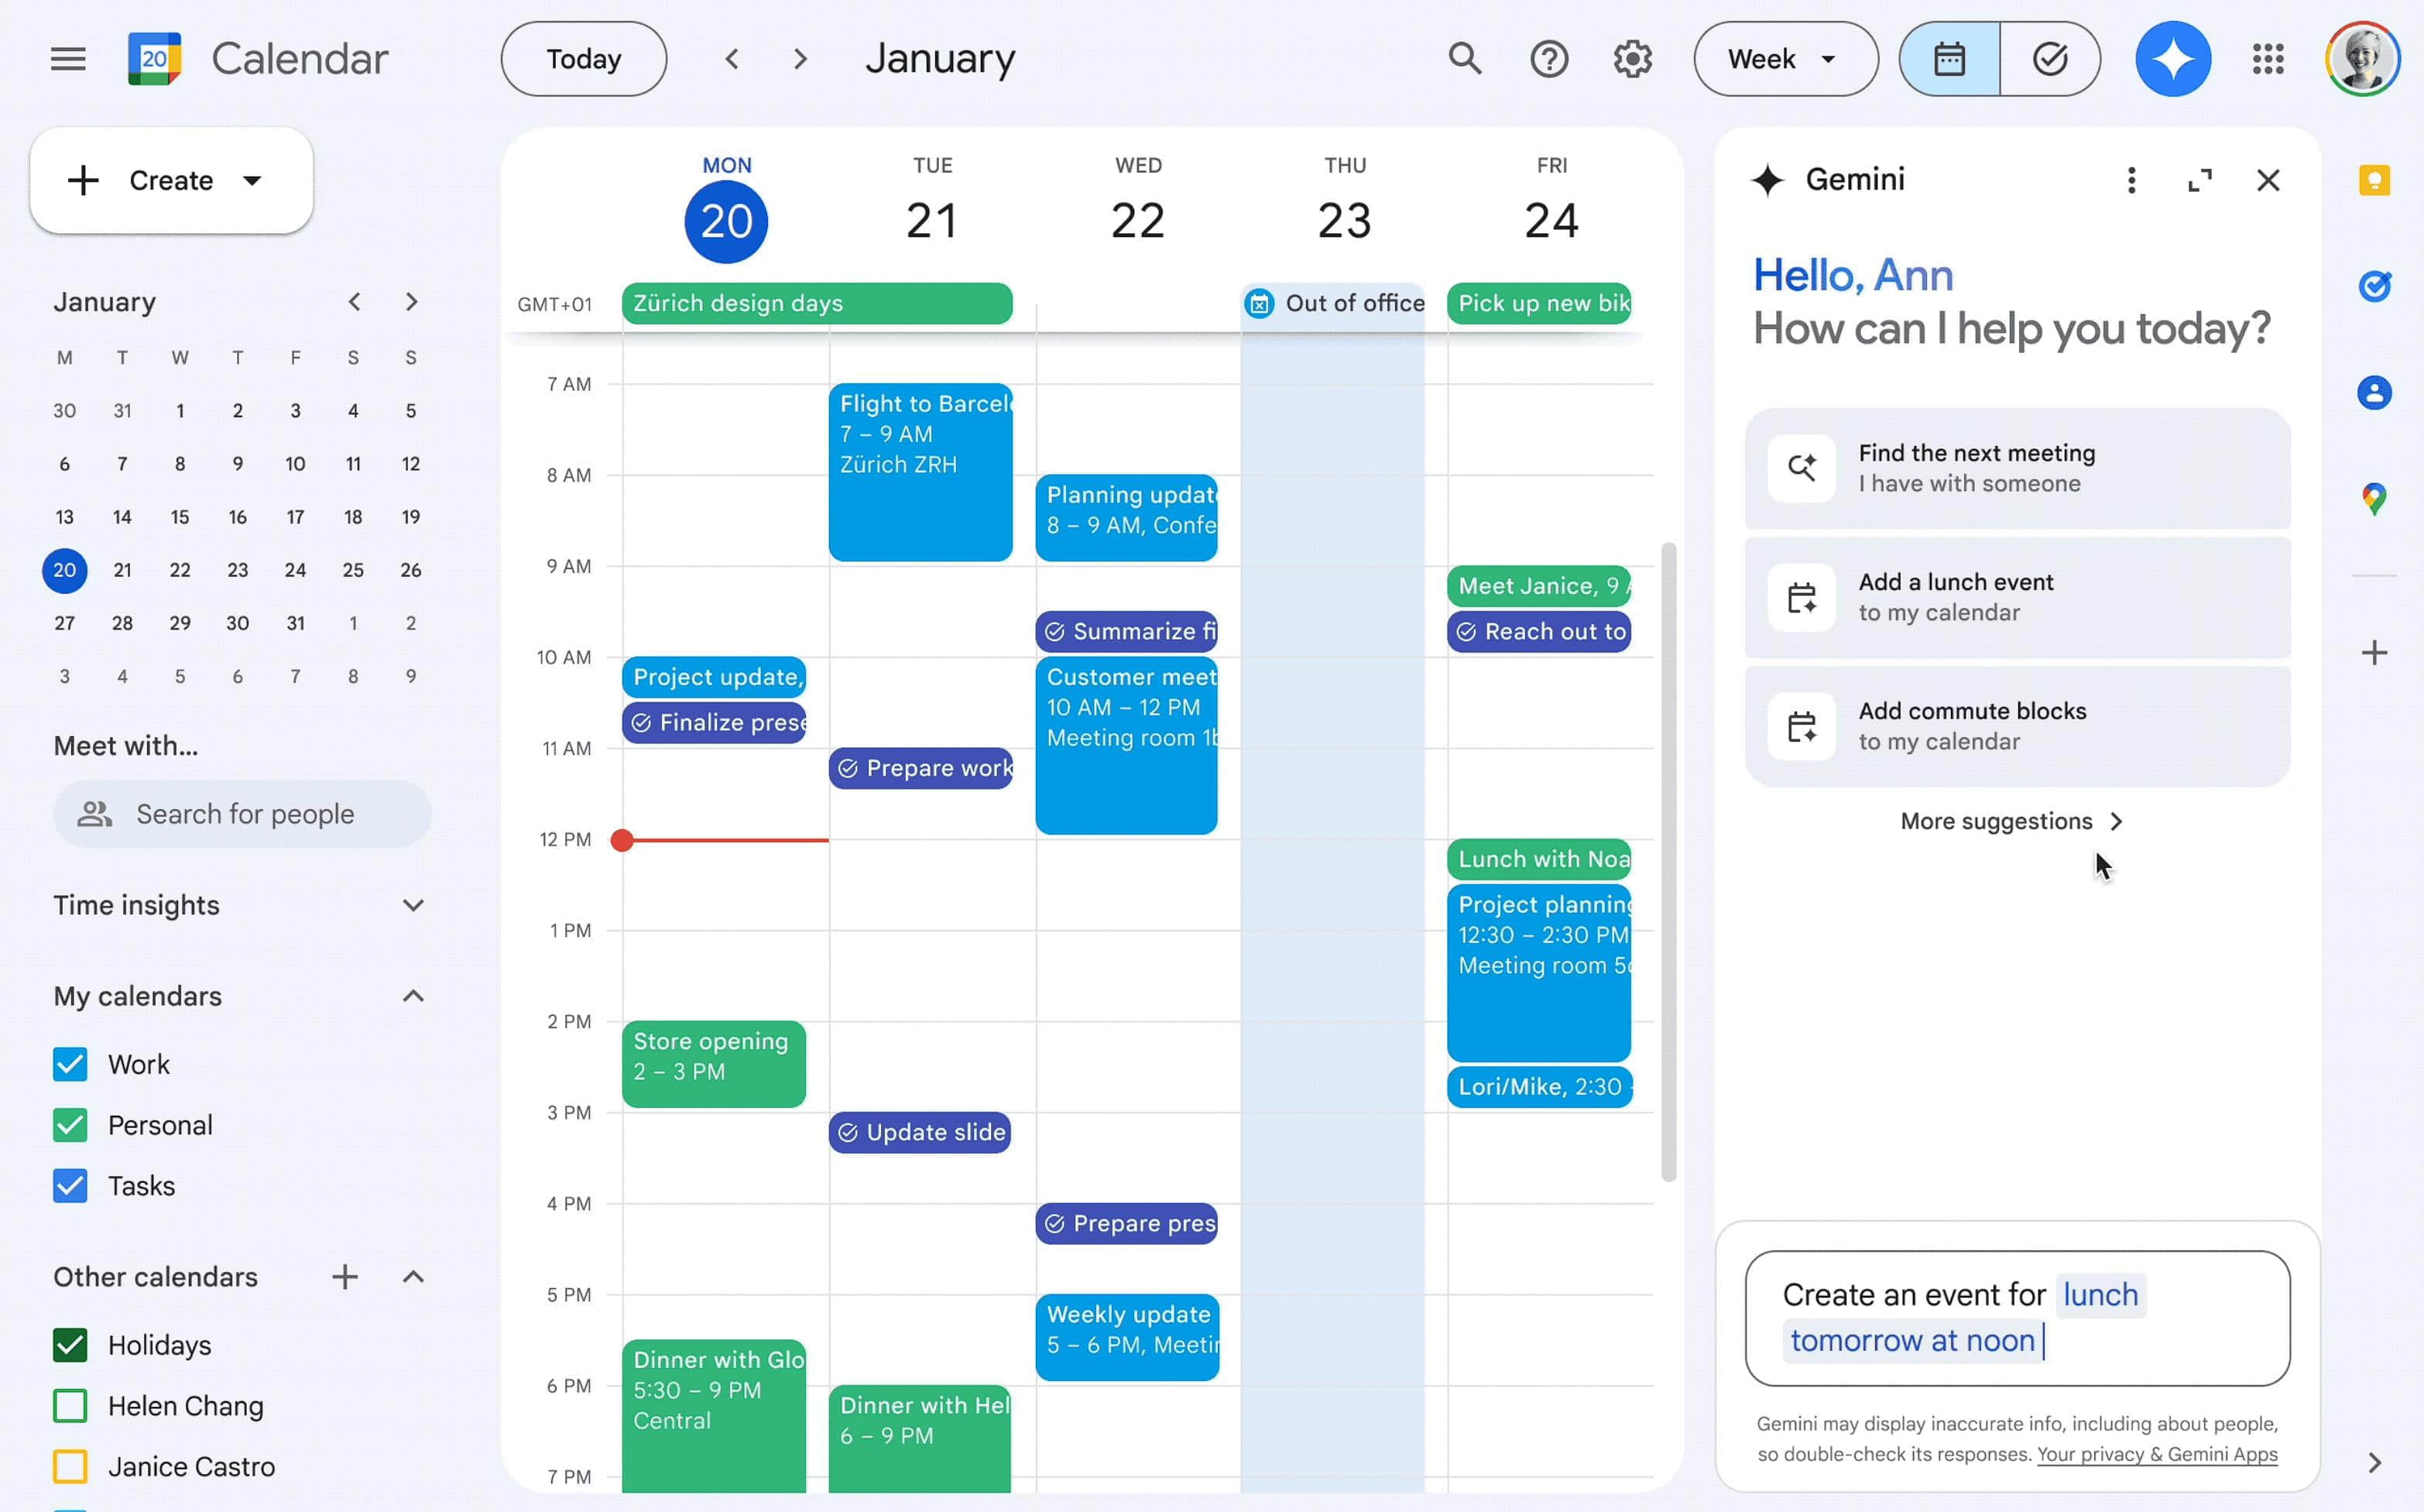Open the Create button dropdown
Screen dimensions: 2424x1512
[252, 181]
